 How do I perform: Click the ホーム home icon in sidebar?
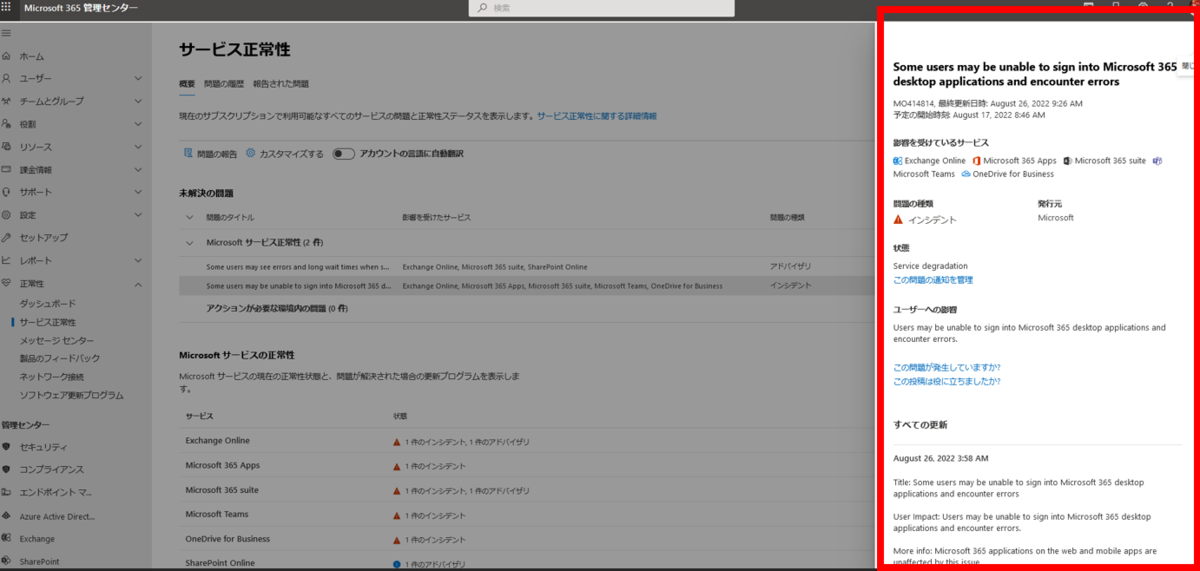point(7,56)
